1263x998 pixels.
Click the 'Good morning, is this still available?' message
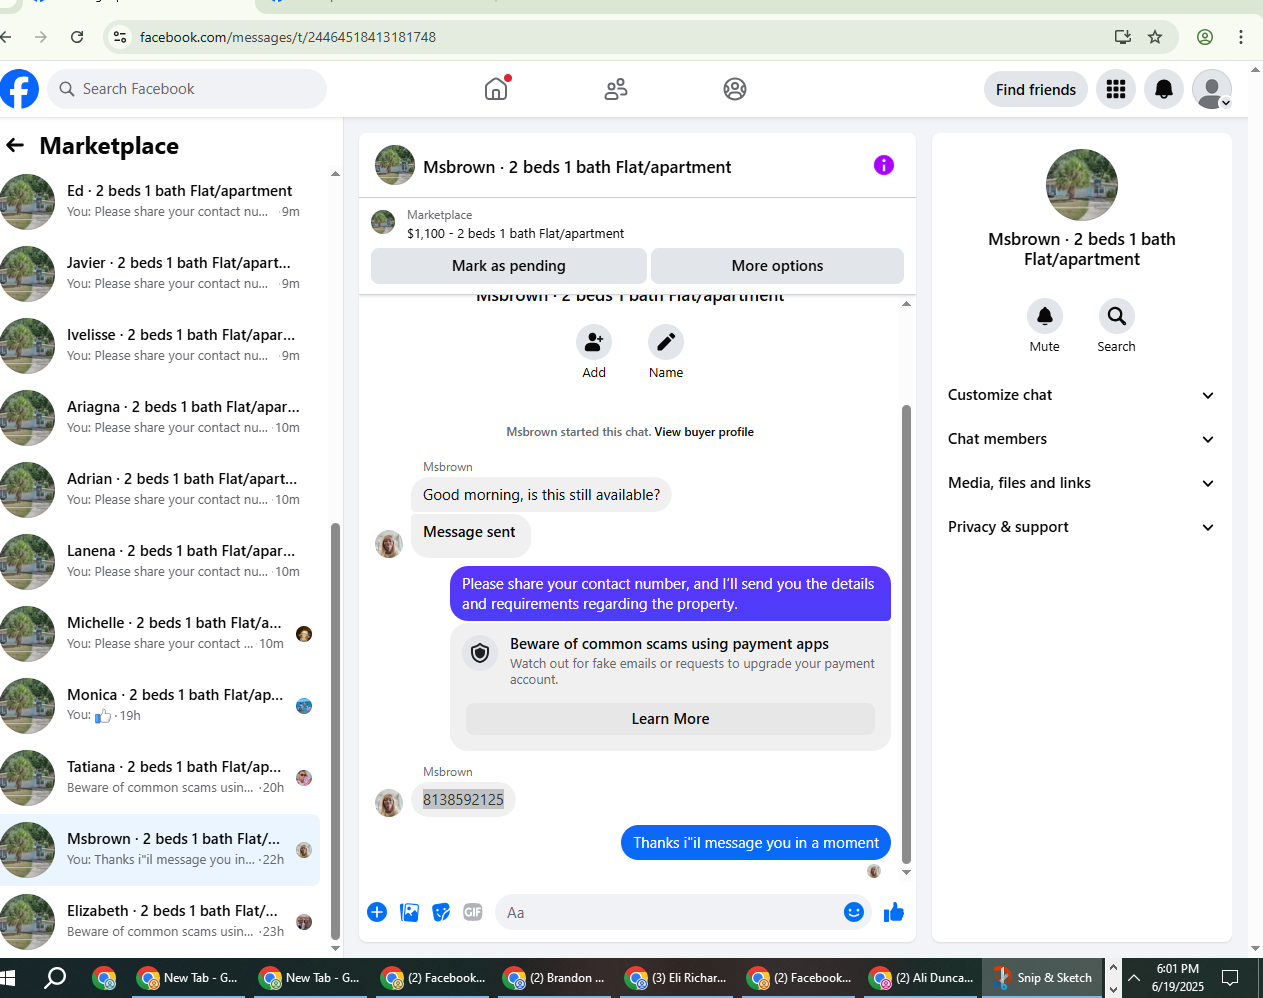point(541,495)
